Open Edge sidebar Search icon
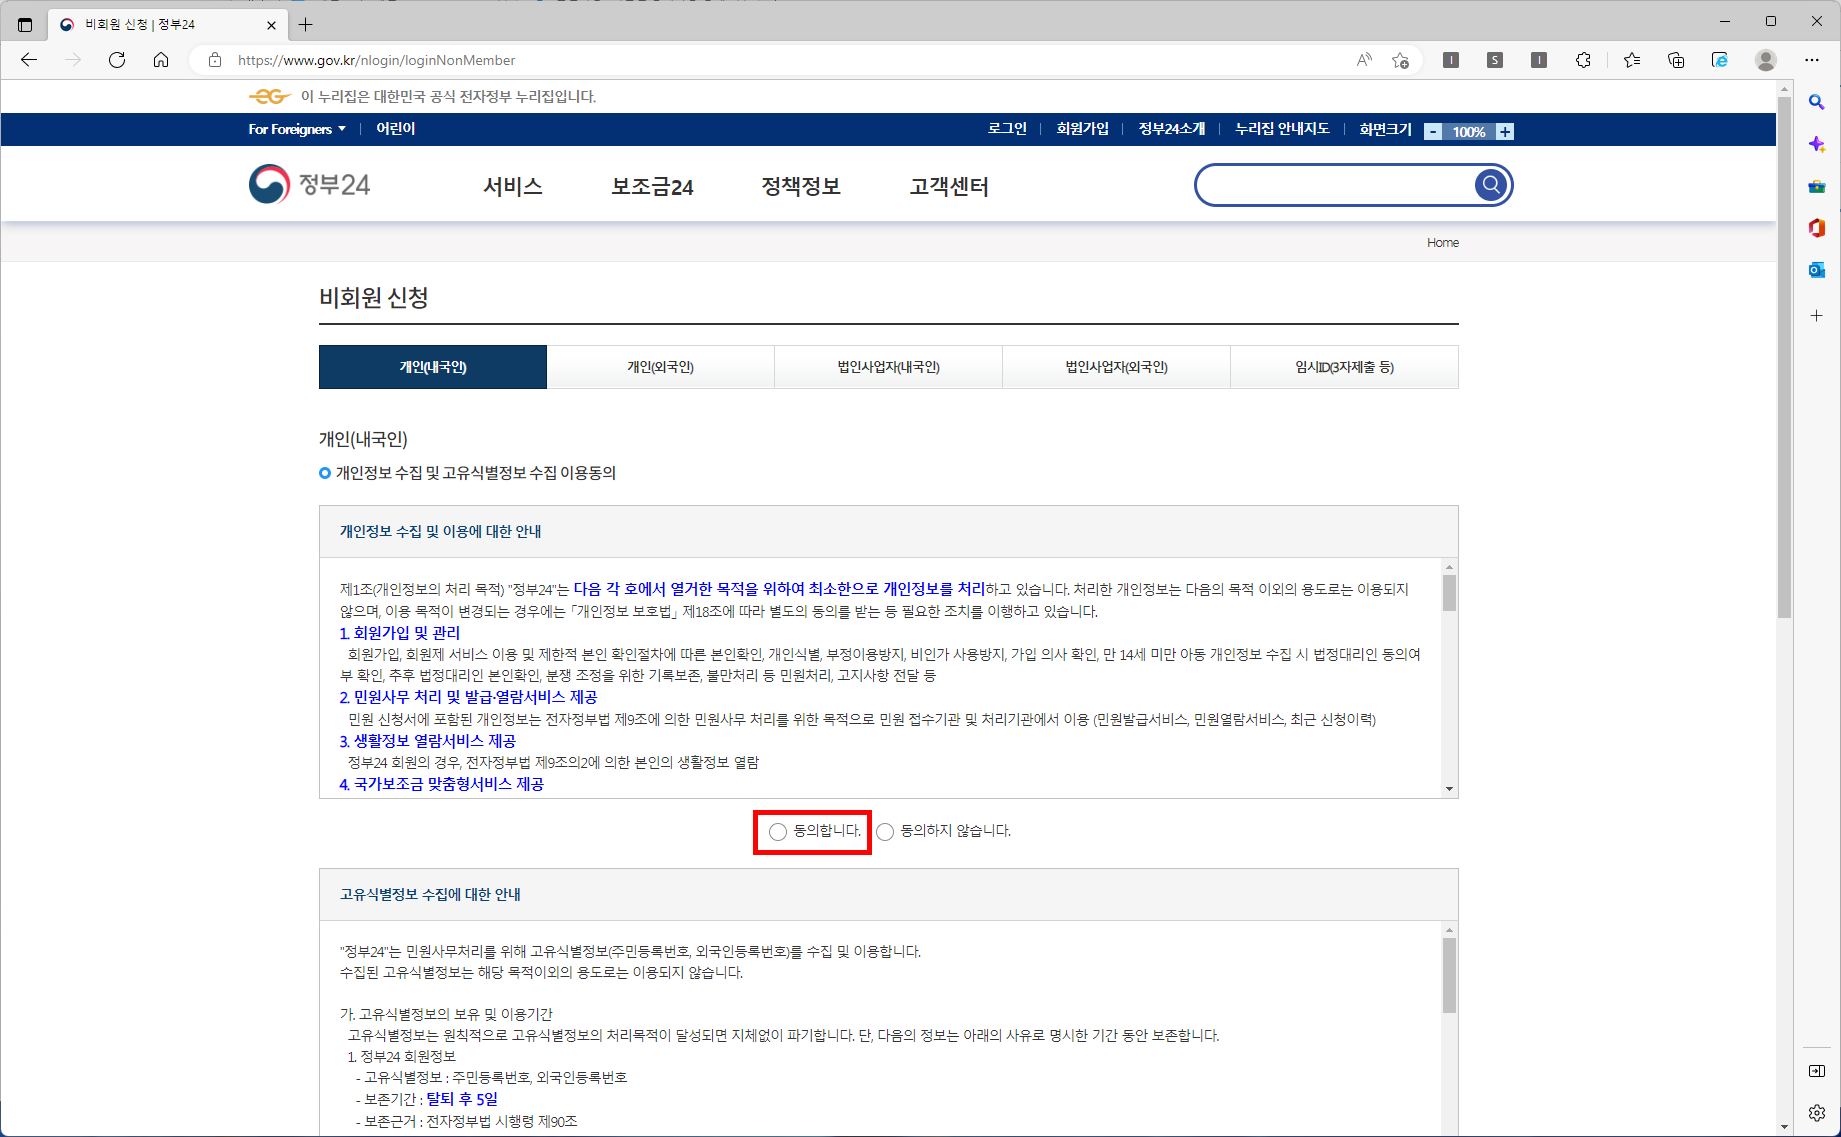The image size is (1841, 1137). [x=1817, y=102]
